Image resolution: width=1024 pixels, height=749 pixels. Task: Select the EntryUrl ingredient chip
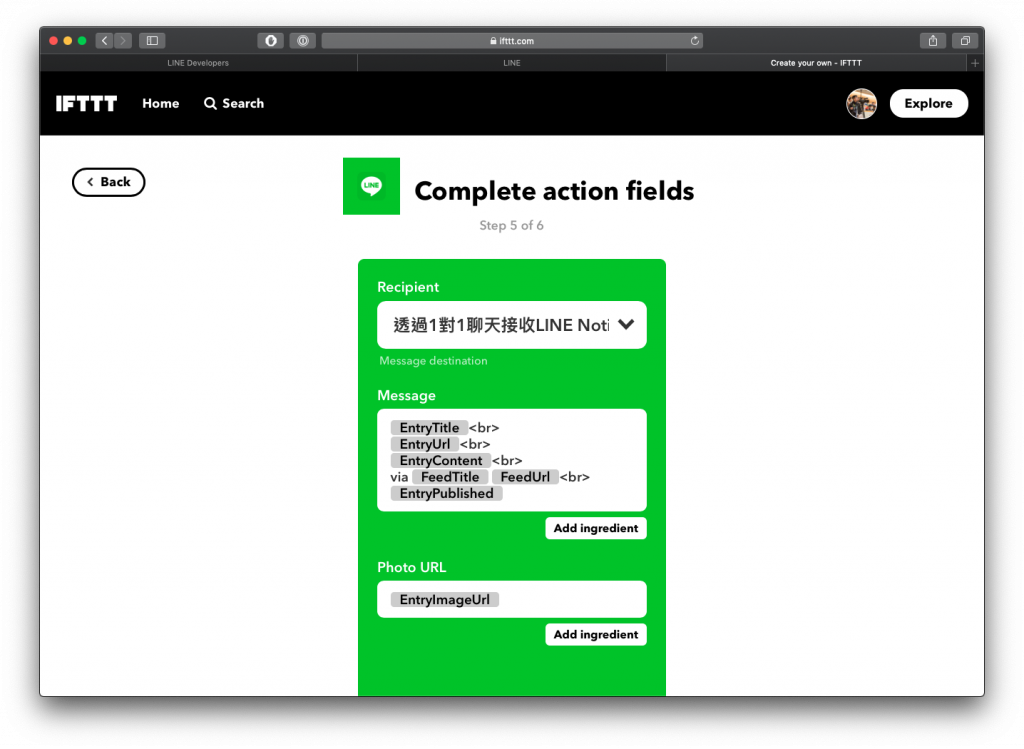(424, 444)
